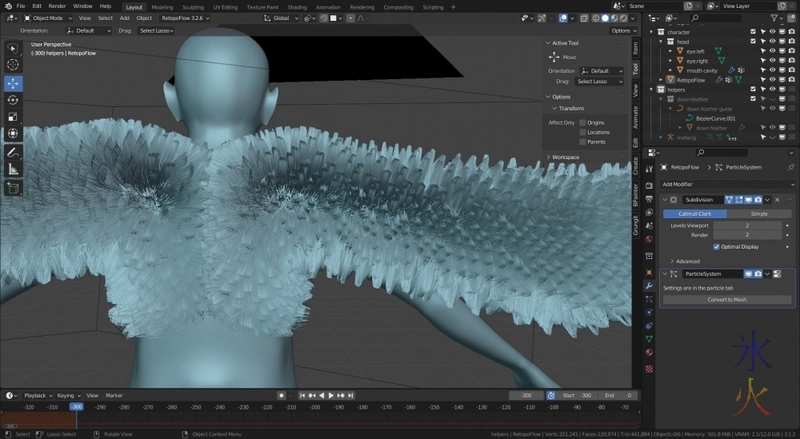This screenshot has height=439, width=800.
Task: Click the Convert to Mesh button
Action: click(x=727, y=300)
